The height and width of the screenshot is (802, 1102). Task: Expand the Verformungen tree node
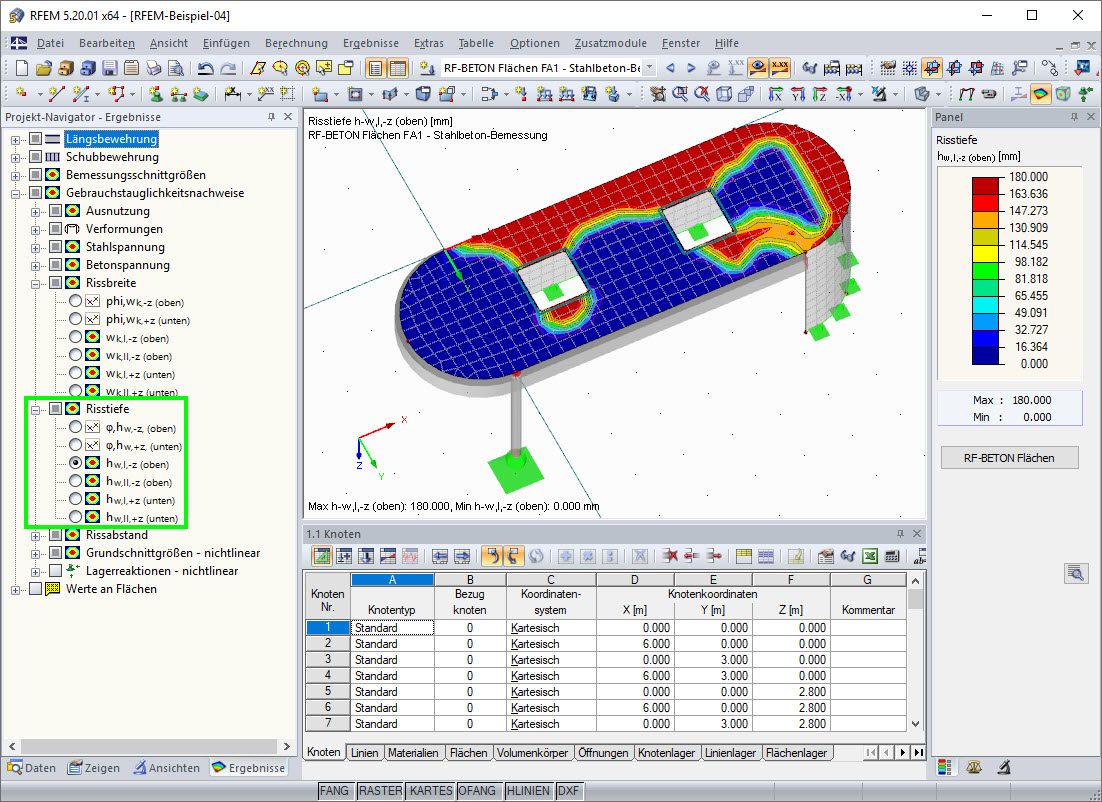point(35,229)
